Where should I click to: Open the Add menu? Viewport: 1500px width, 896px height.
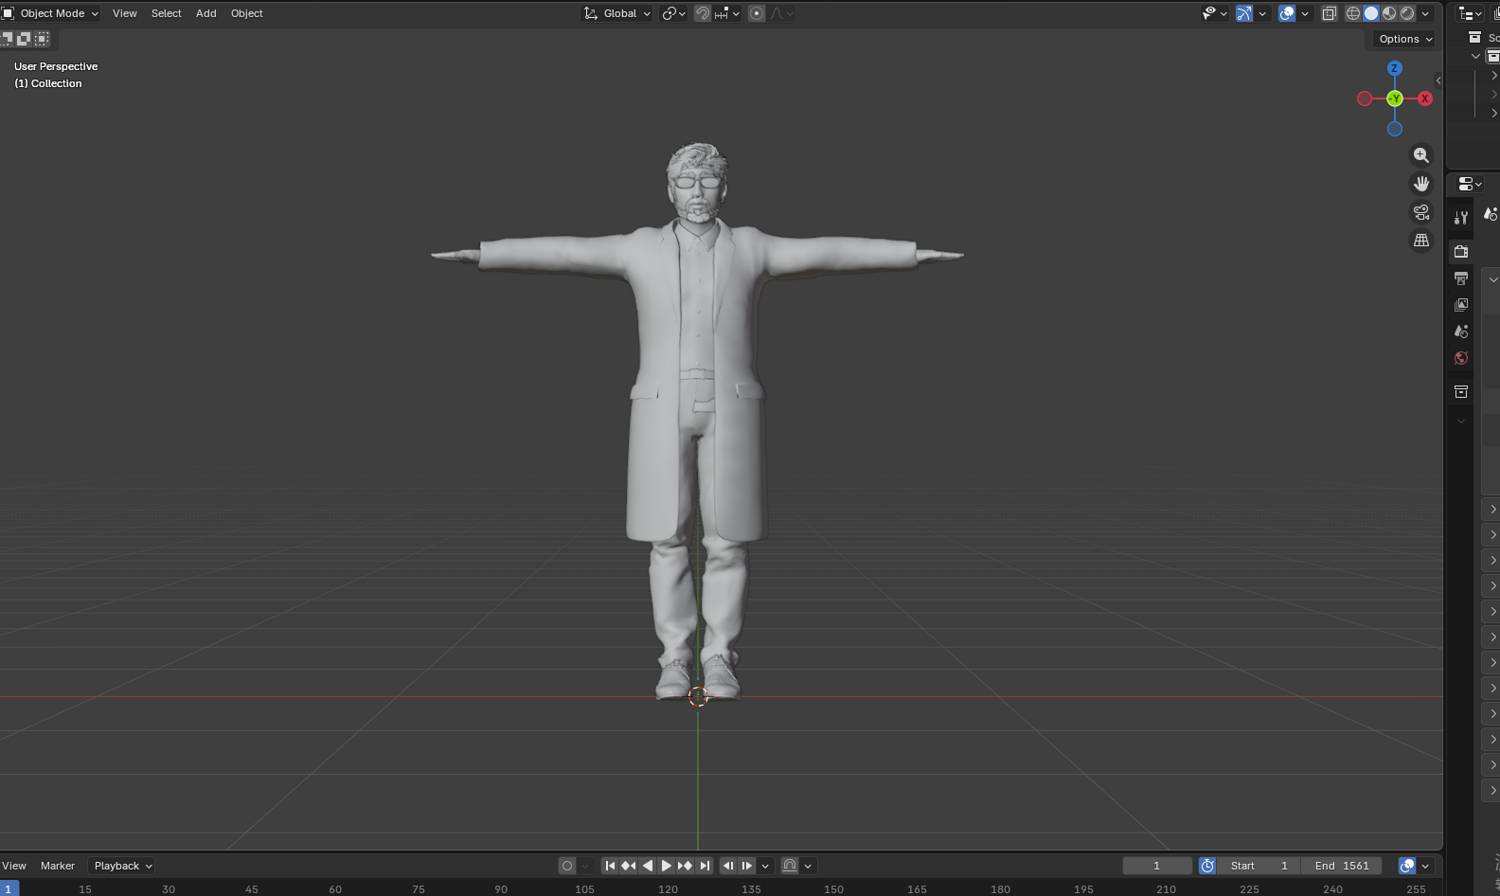tap(206, 13)
